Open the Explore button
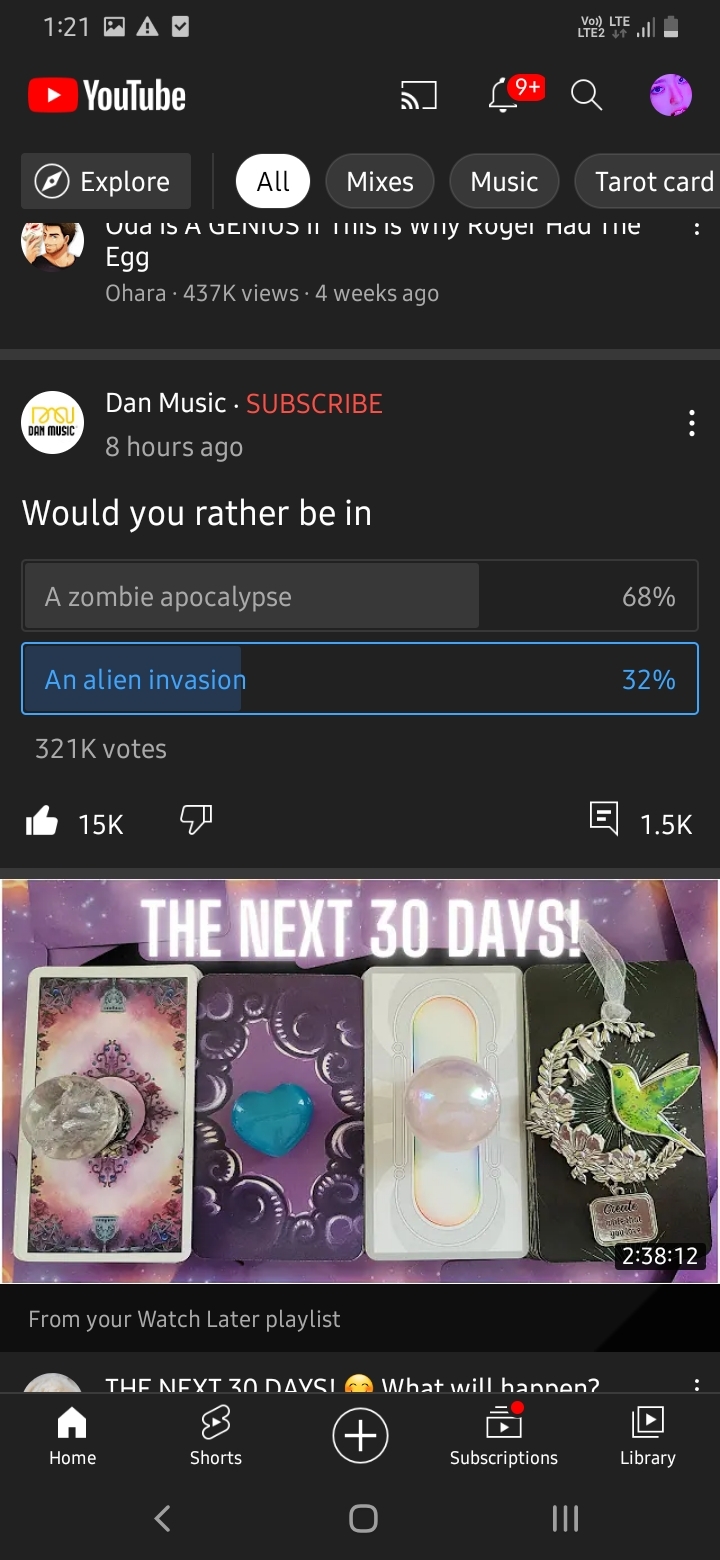Screen dimensions: 720x1560 (106, 182)
